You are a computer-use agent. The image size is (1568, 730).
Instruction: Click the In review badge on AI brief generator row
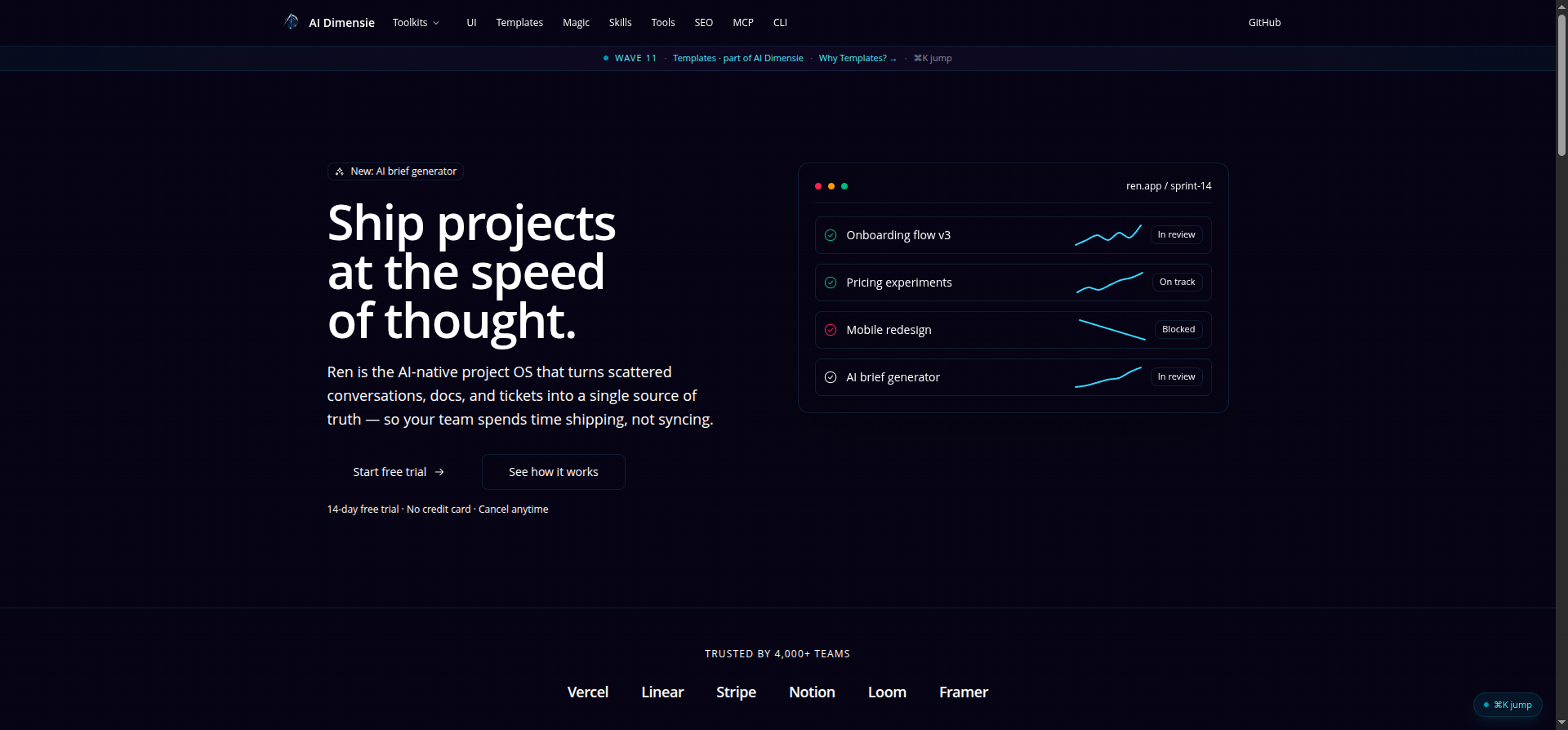coord(1176,377)
